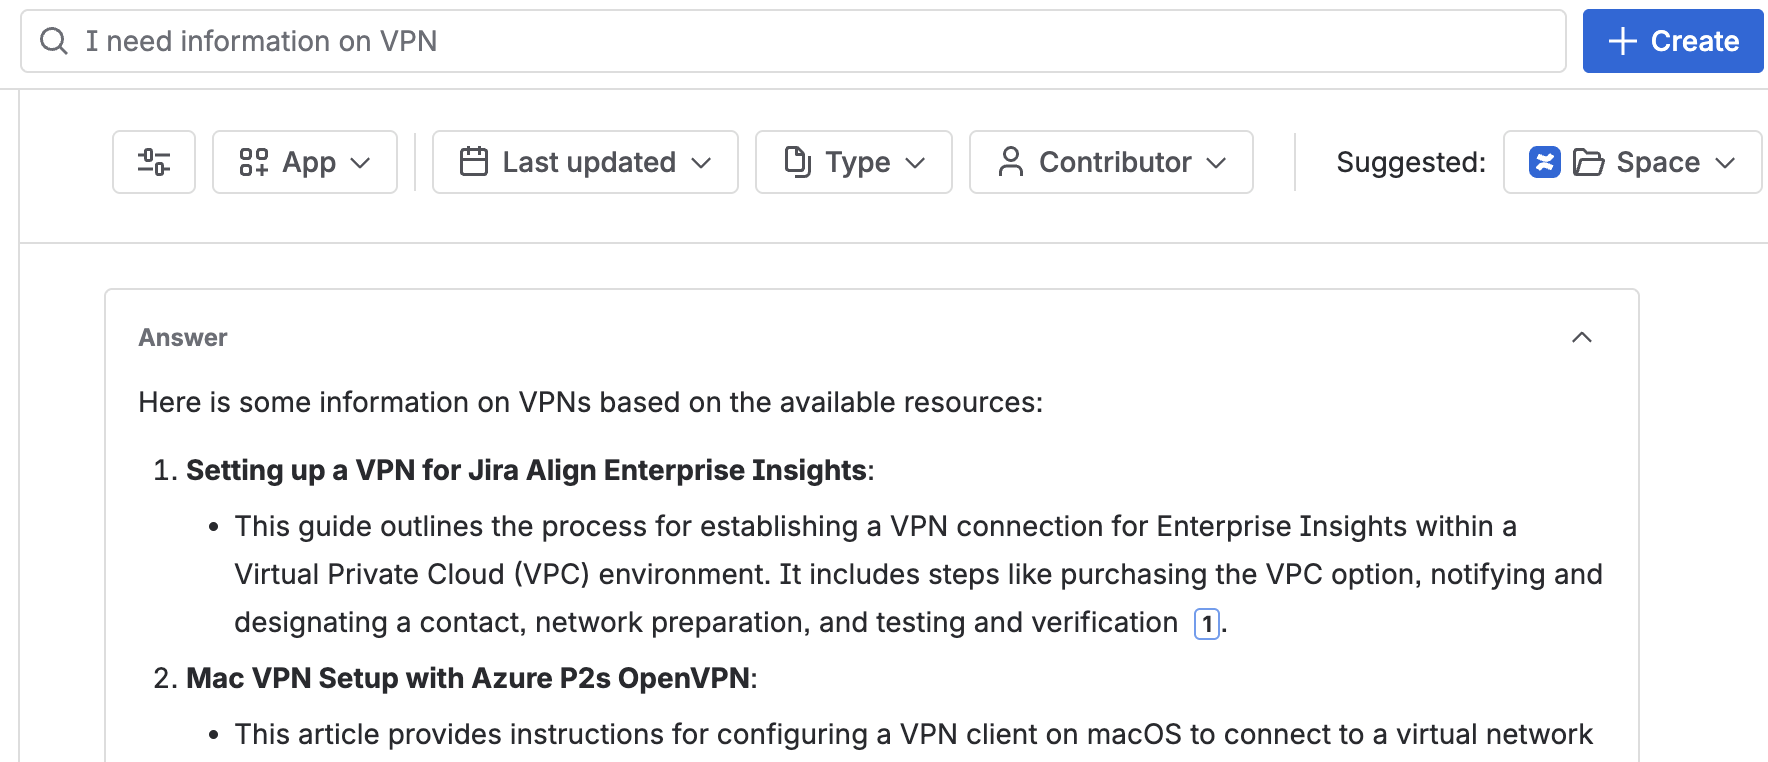The width and height of the screenshot is (1768, 762).
Task: Click the Last updated filter chip
Action: point(585,162)
